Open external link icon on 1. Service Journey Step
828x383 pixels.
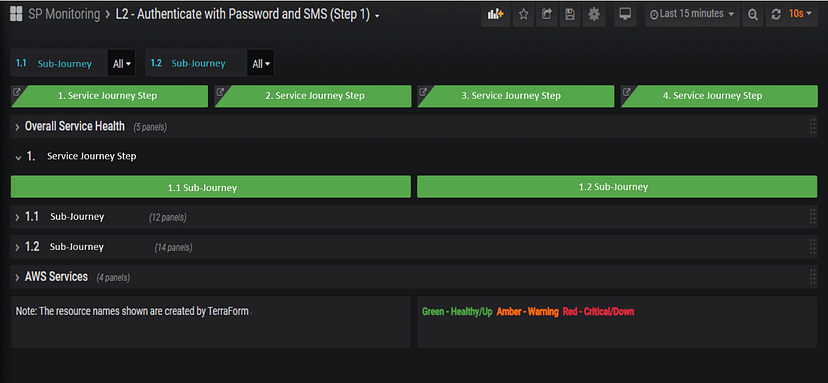click(x=16, y=91)
